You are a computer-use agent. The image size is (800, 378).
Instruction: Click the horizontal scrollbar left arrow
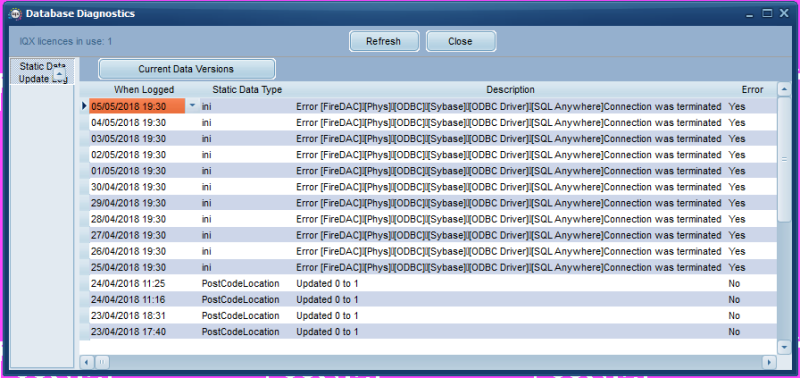[87, 362]
